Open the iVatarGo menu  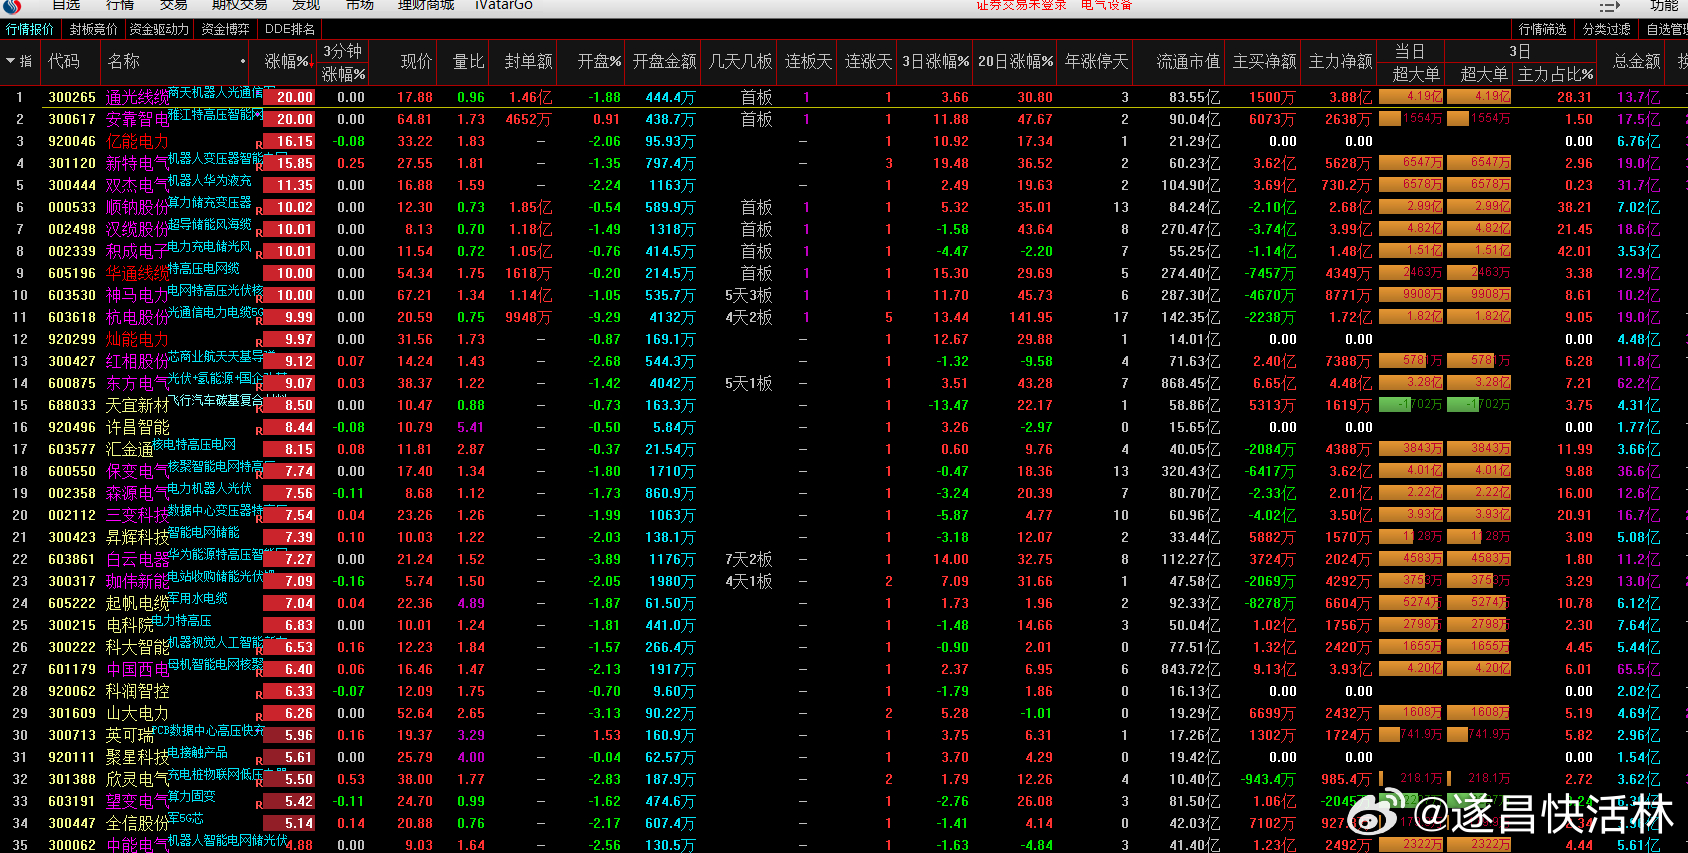tap(504, 5)
